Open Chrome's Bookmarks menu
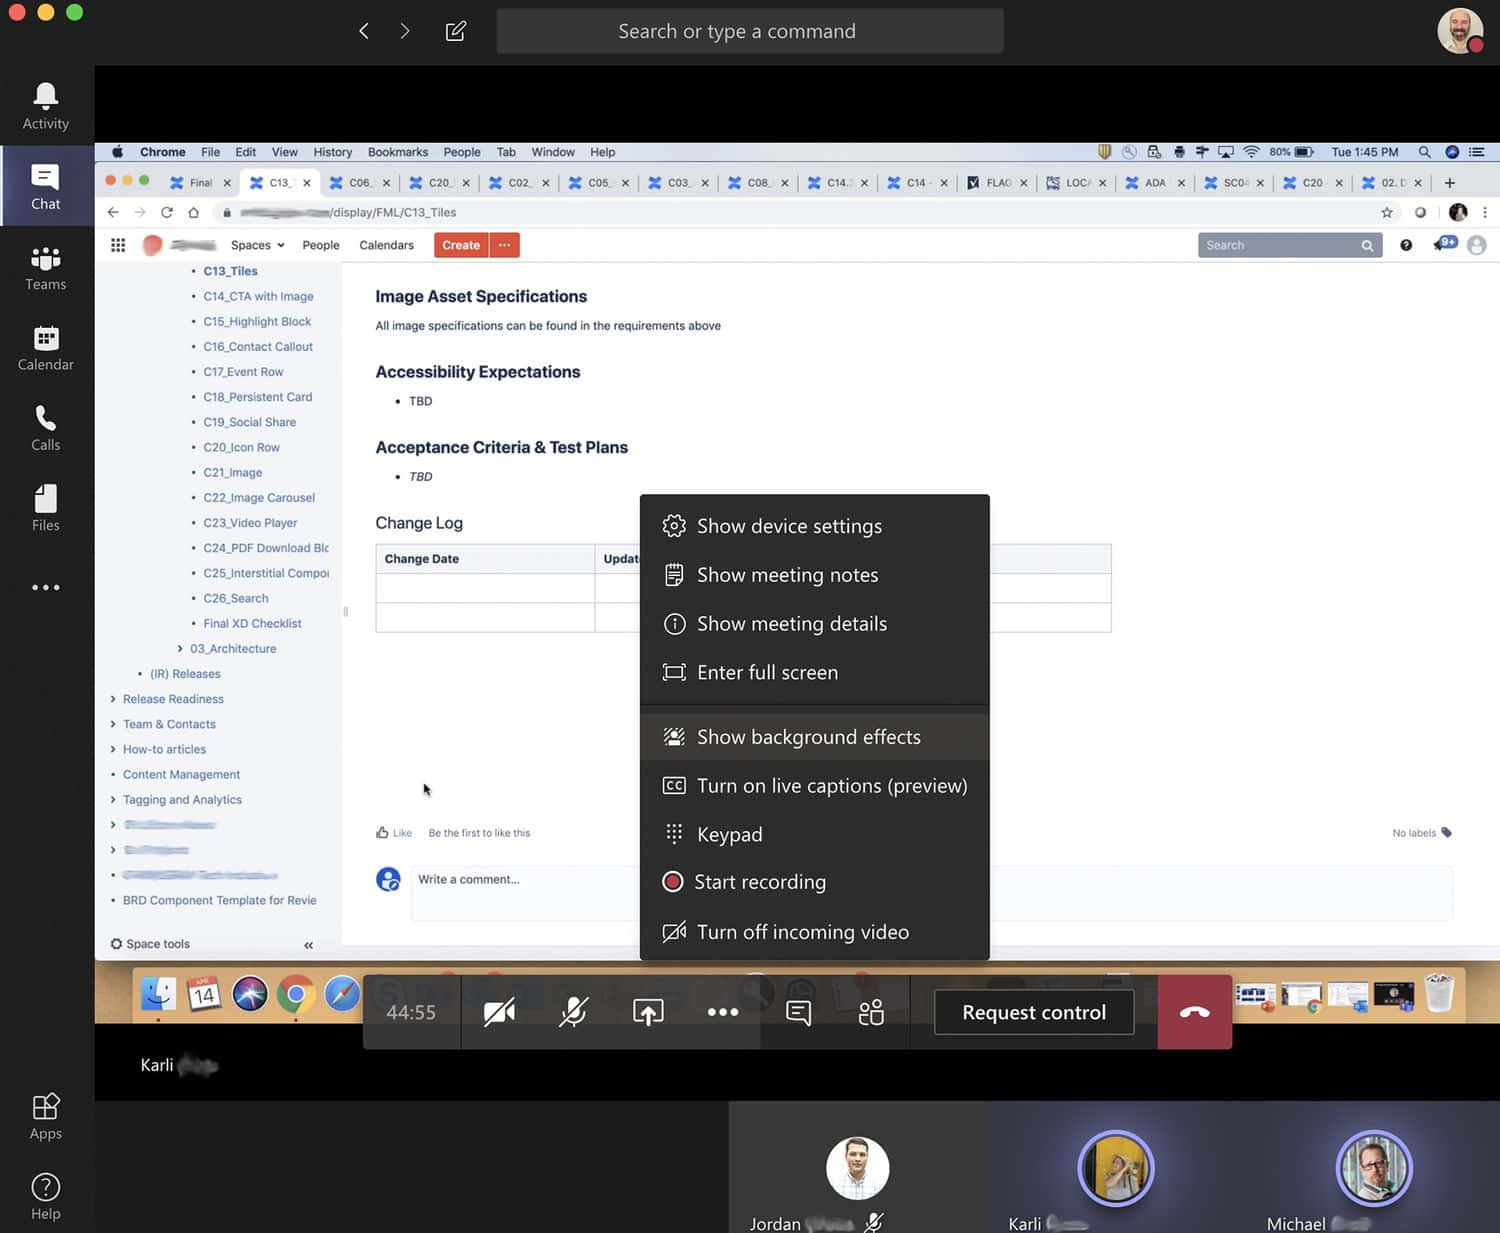Viewport: 1500px width, 1233px height. 397,152
